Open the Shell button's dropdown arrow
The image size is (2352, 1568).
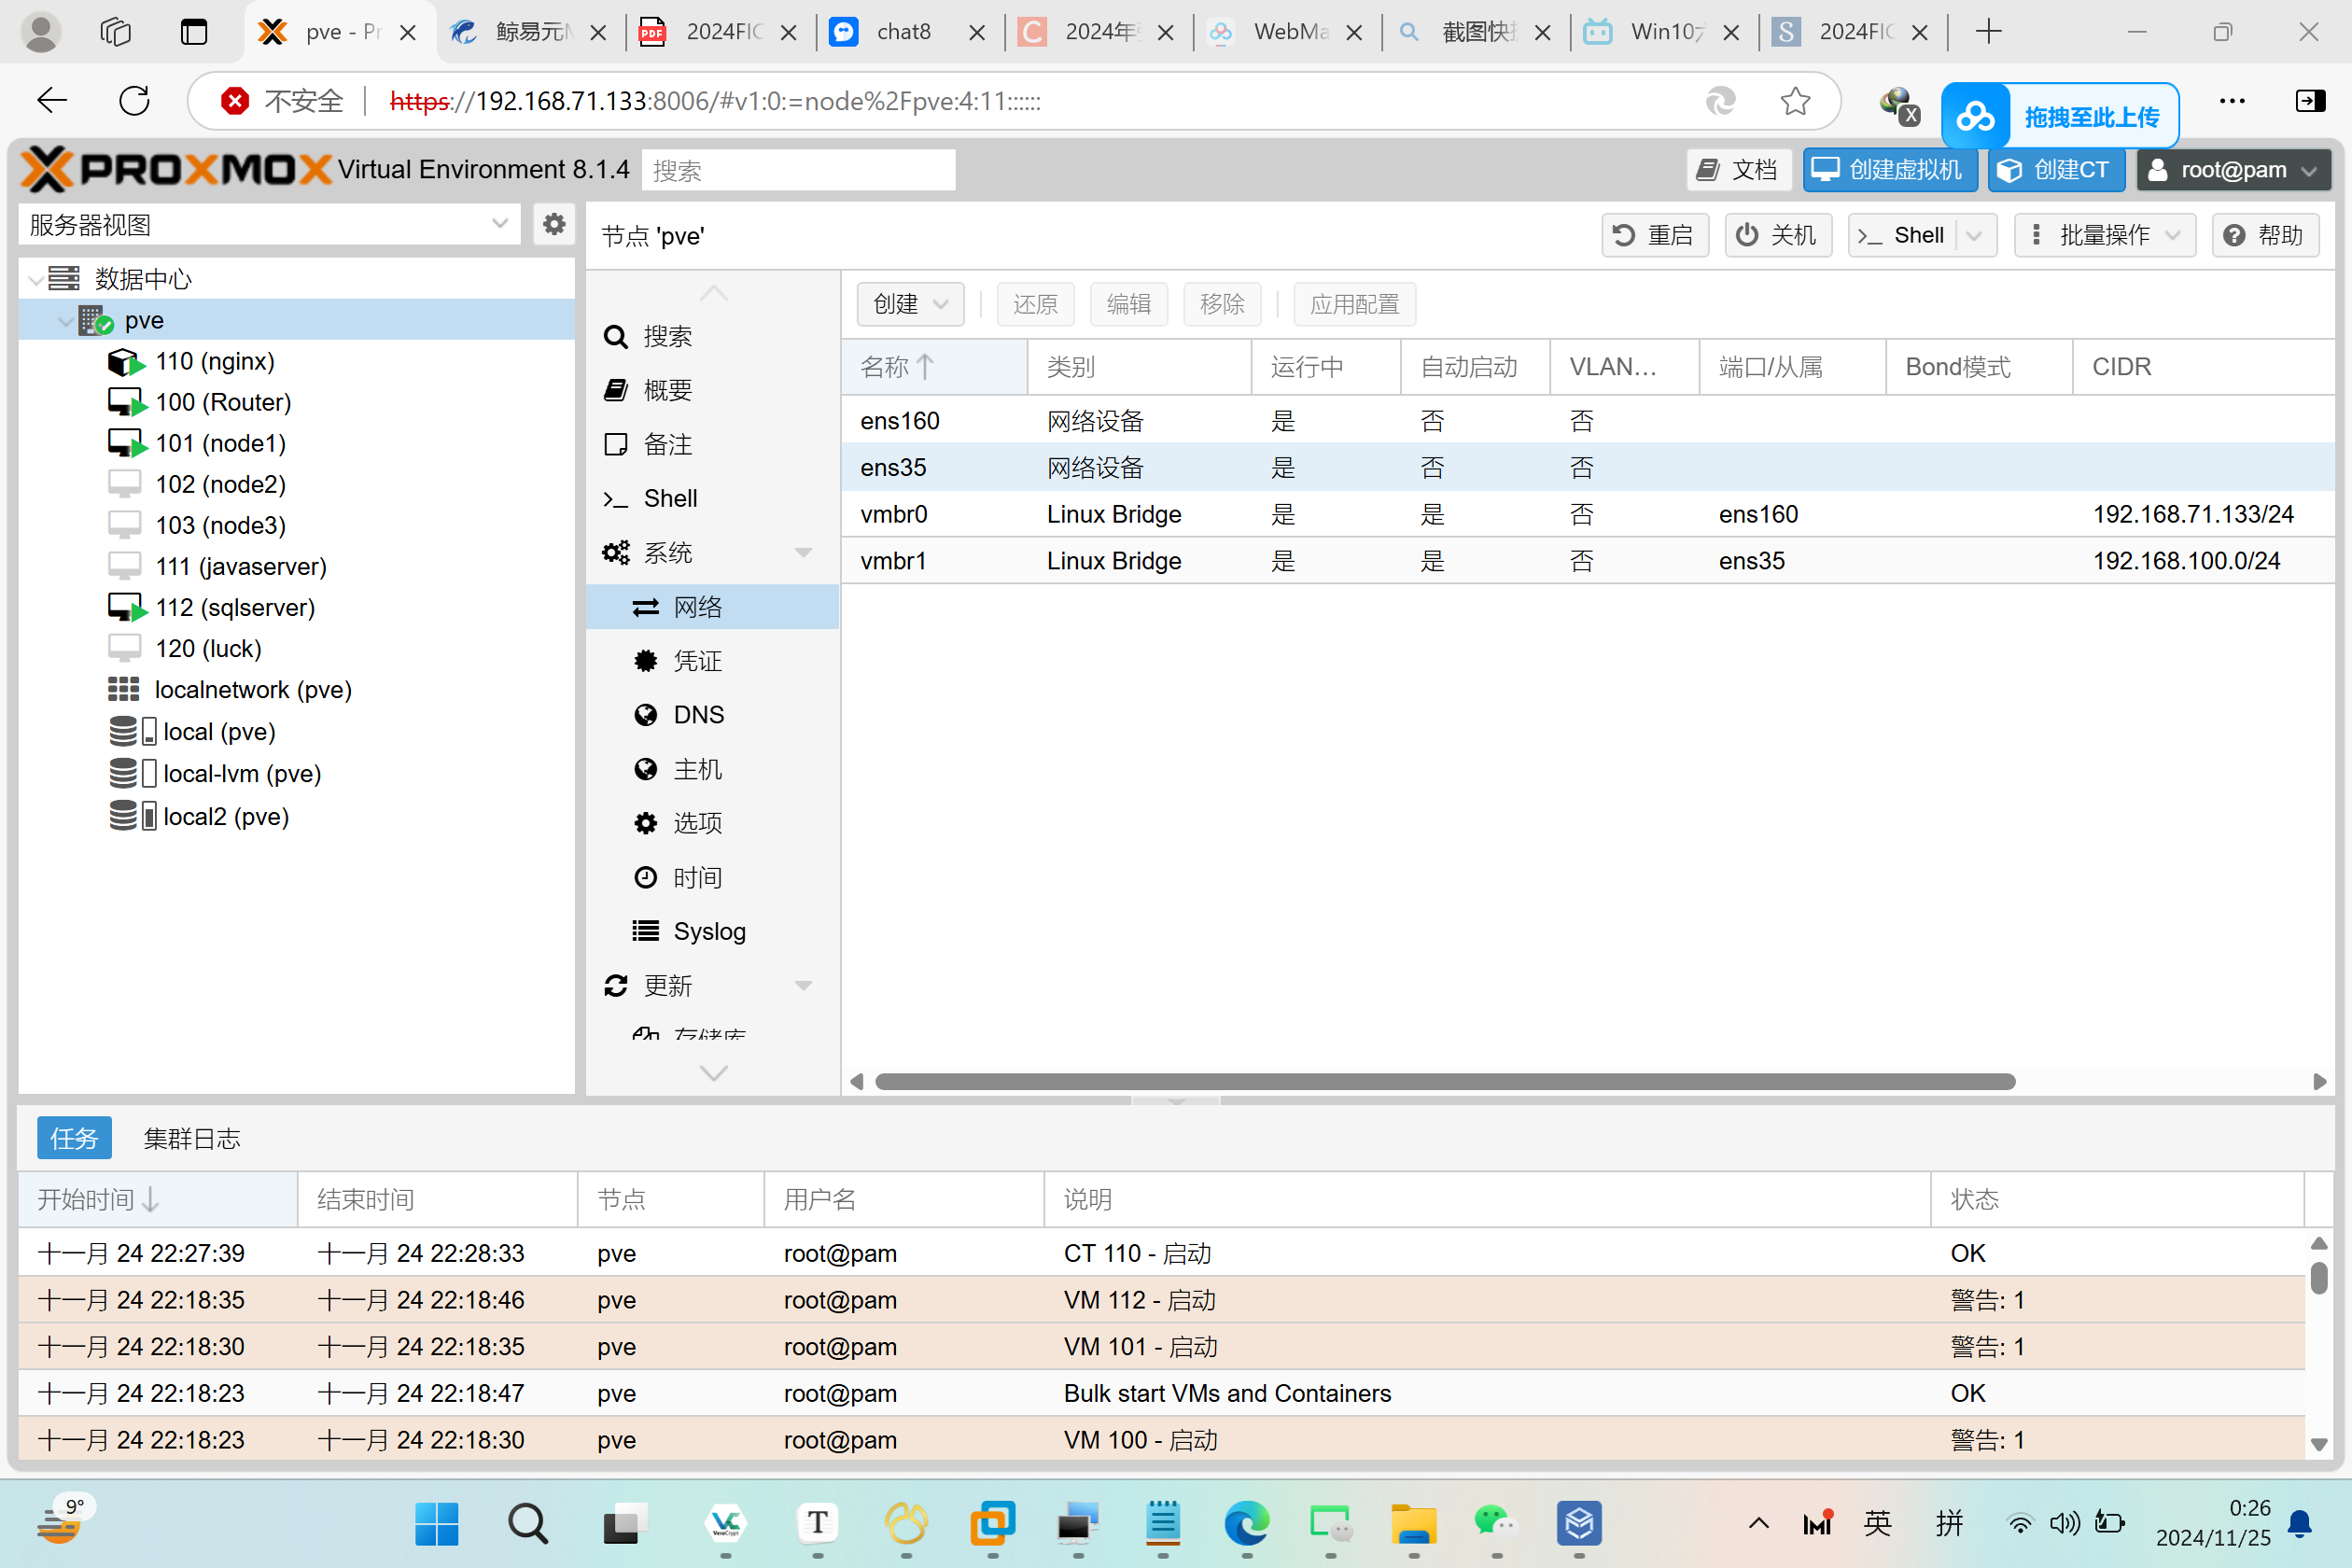tap(1974, 236)
